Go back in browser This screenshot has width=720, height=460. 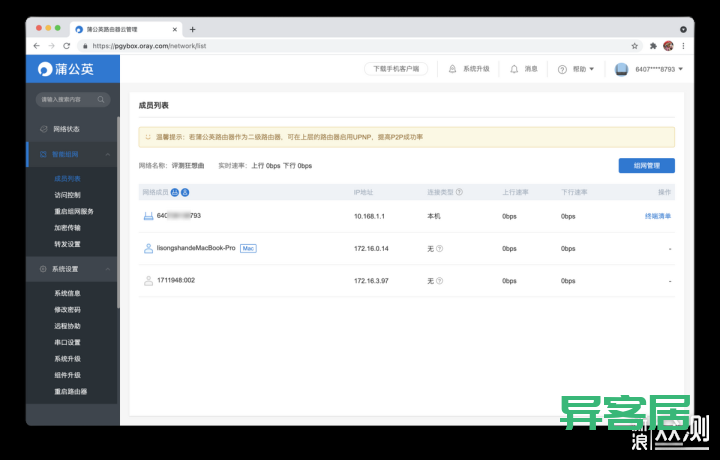(37, 46)
